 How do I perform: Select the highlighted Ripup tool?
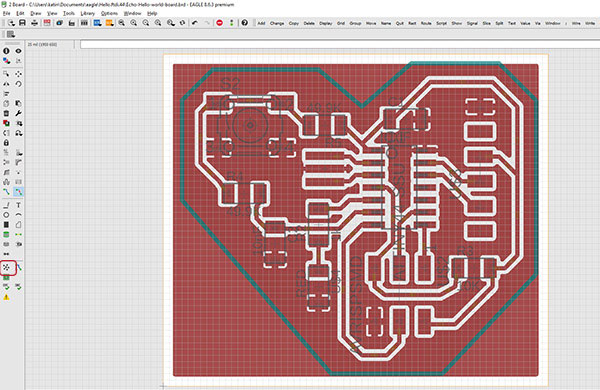18,192
